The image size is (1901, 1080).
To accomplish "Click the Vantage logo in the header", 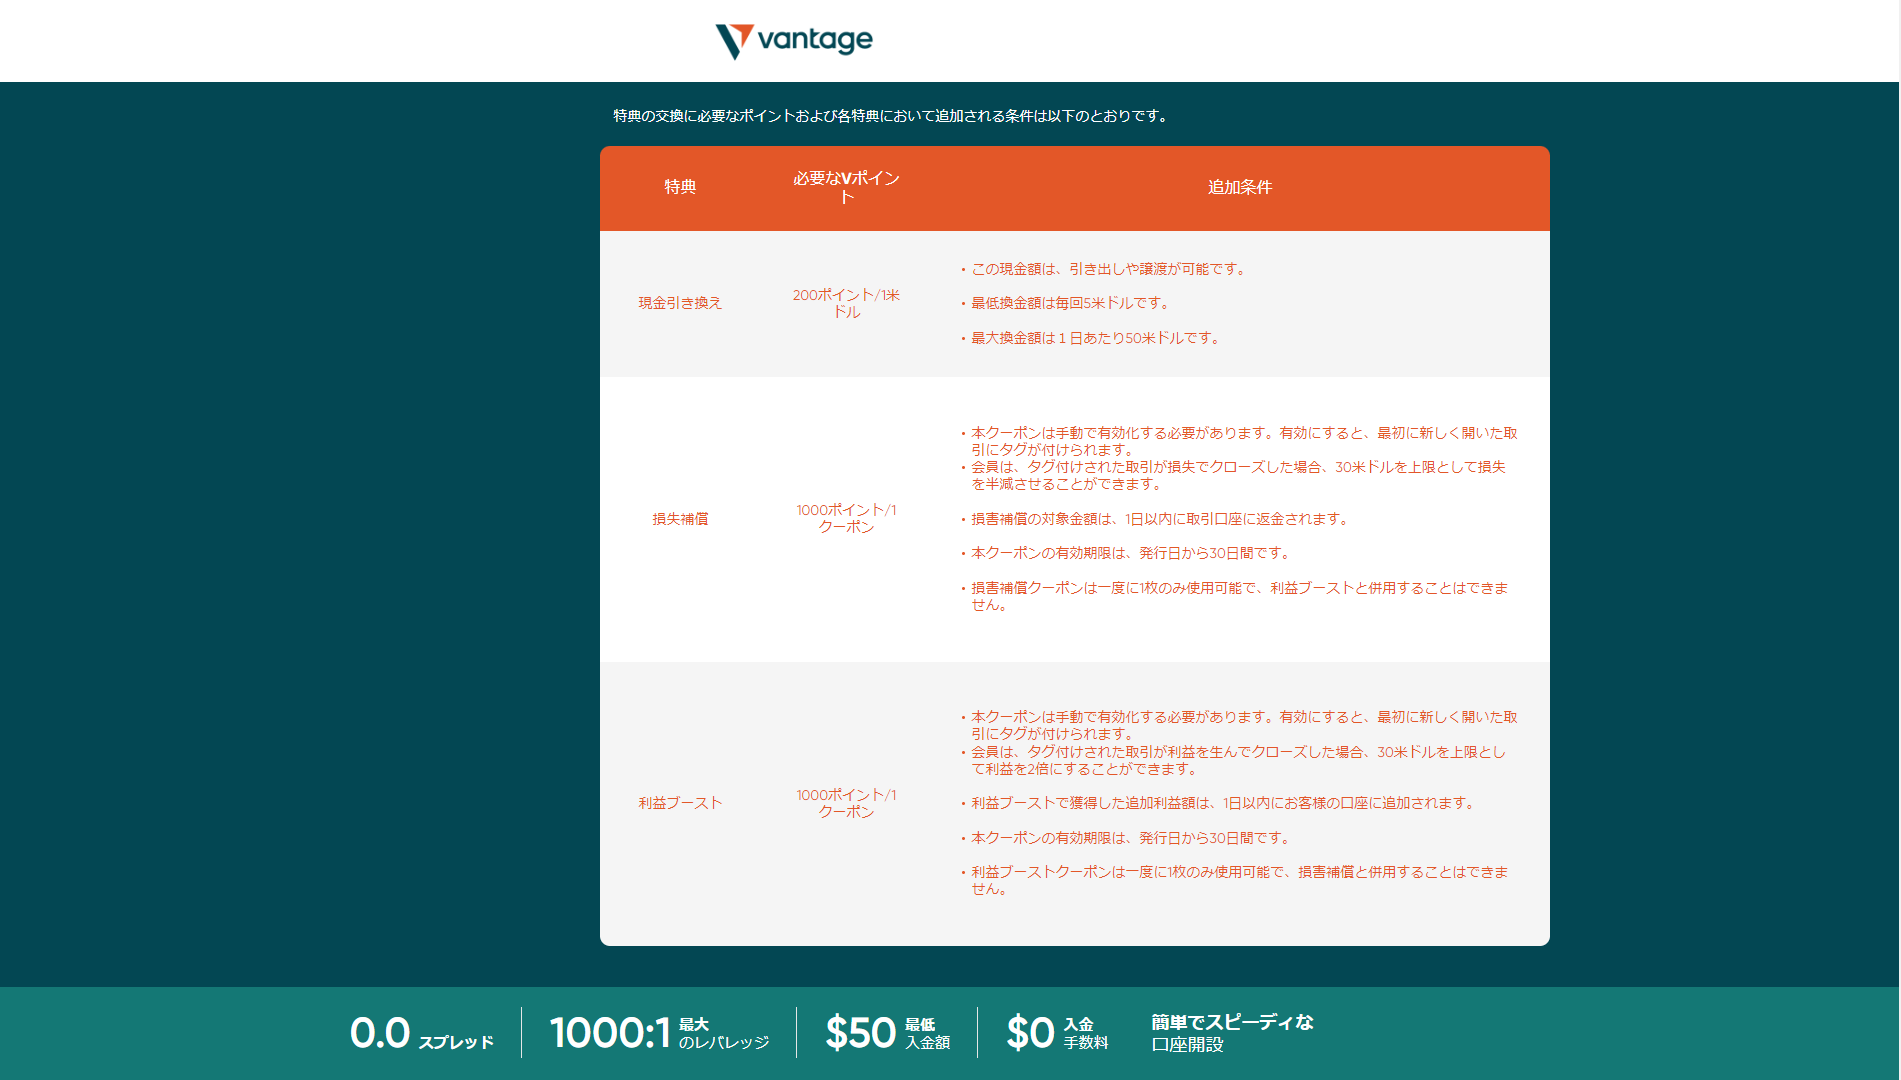I will click(794, 40).
